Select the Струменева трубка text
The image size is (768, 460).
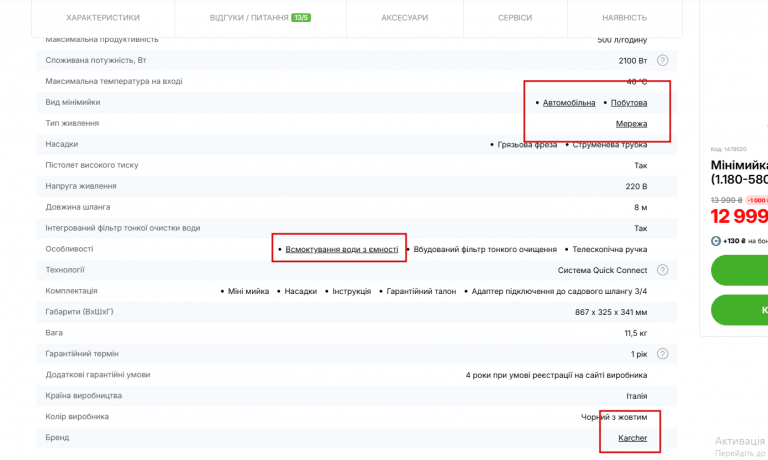pos(609,145)
